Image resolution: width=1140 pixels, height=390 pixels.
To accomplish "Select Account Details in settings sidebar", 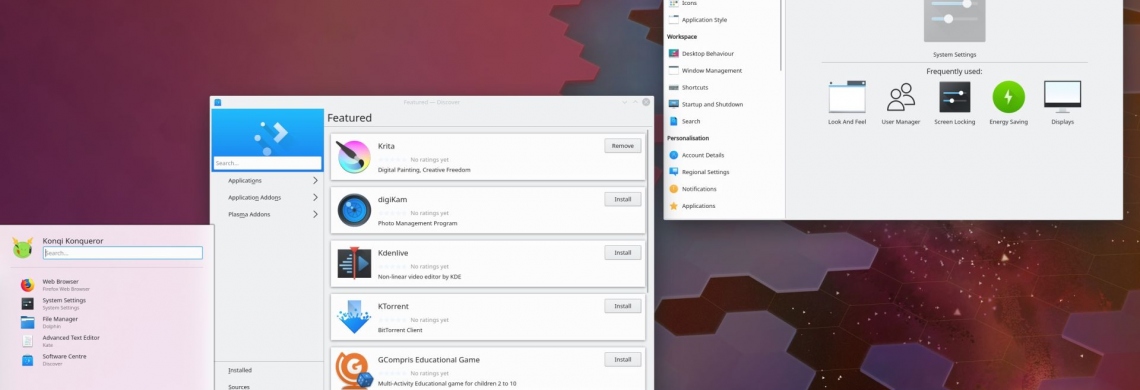I will coord(702,155).
